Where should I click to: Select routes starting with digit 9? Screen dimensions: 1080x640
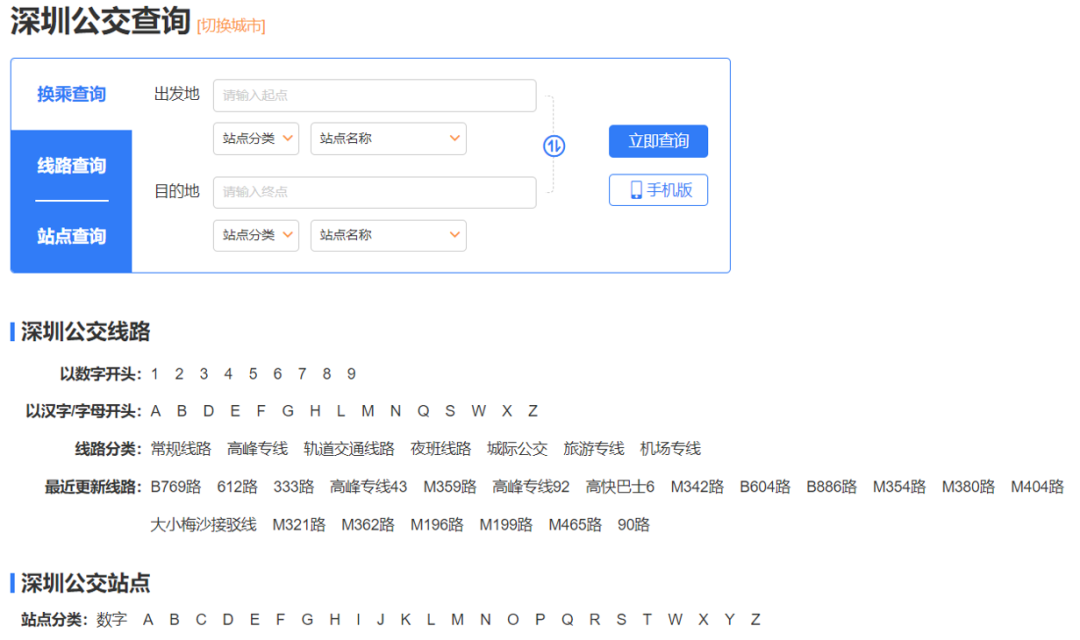click(351, 374)
